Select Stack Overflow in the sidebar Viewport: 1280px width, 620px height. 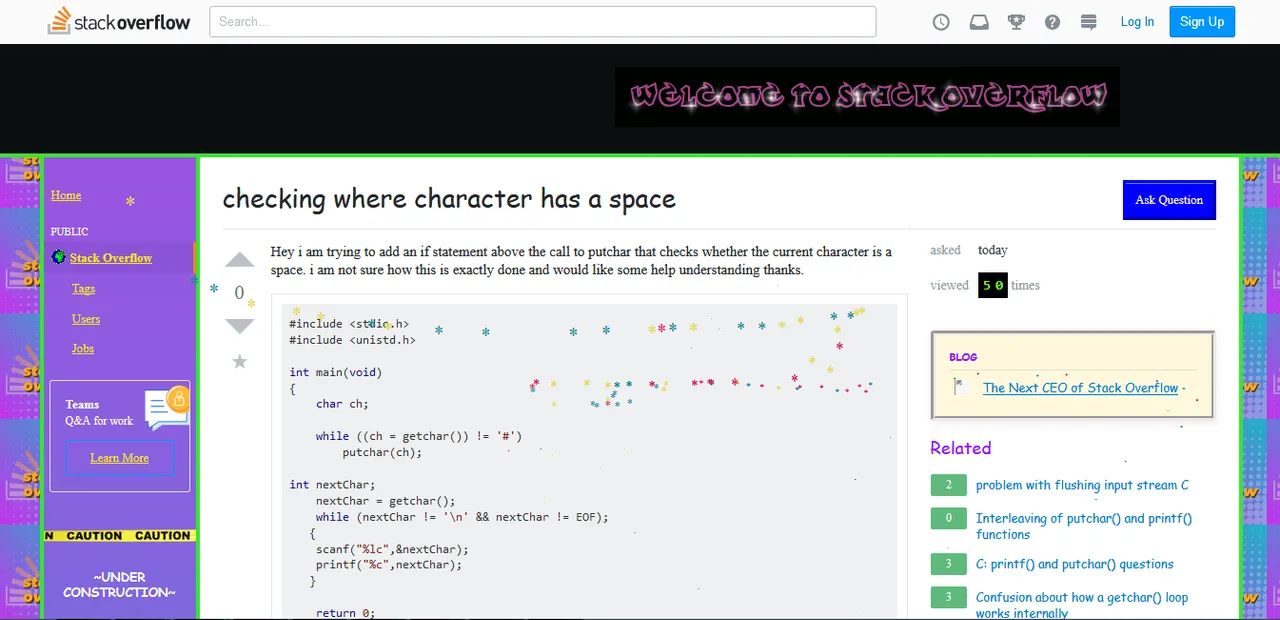[111, 258]
